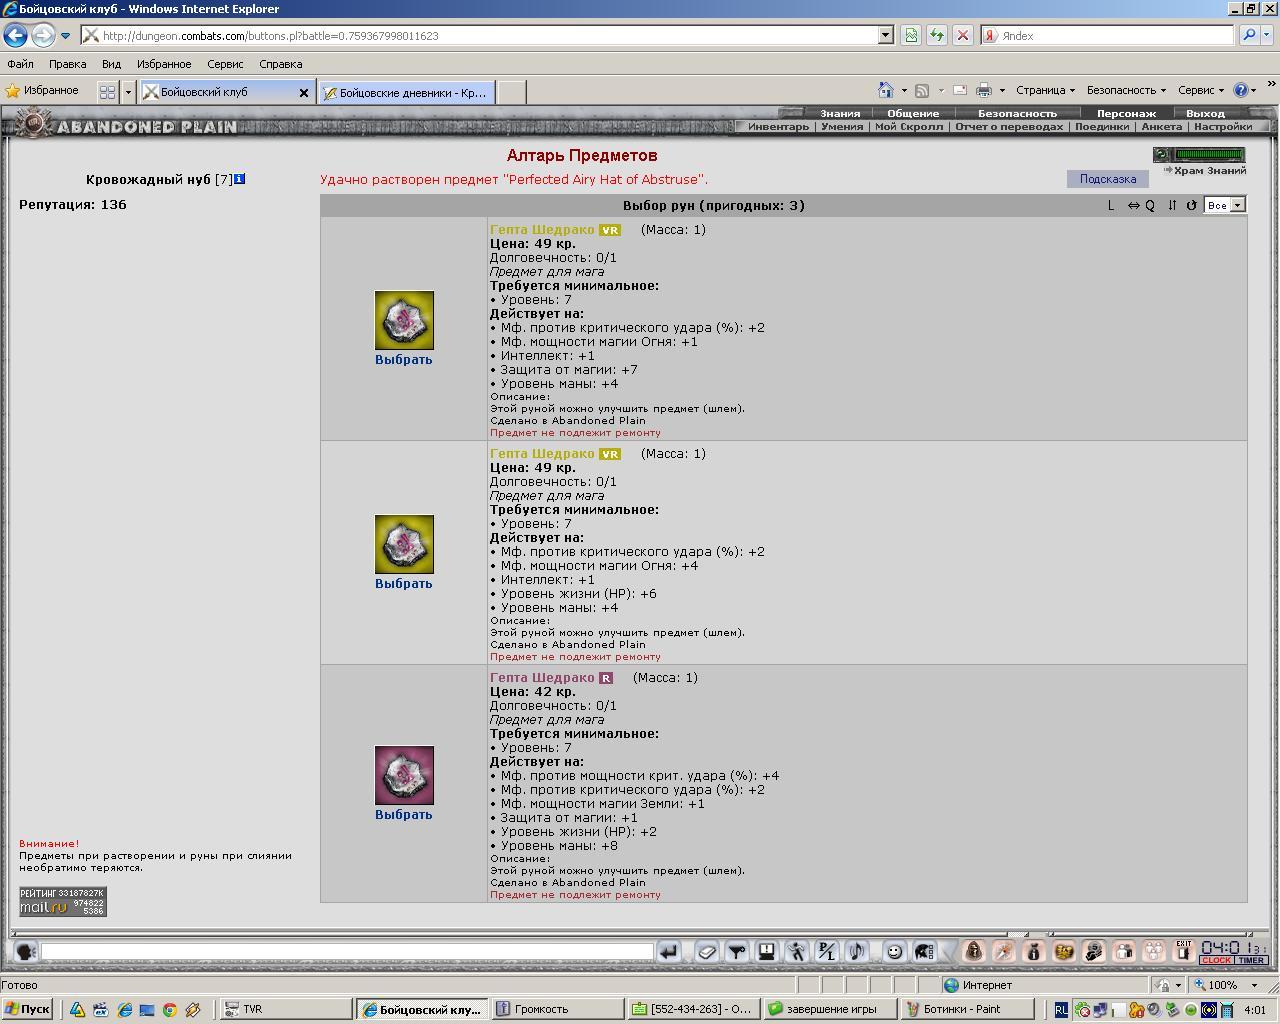Open the Настройки submenu item
This screenshot has height=1024, width=1280.
pos(1223,127)
